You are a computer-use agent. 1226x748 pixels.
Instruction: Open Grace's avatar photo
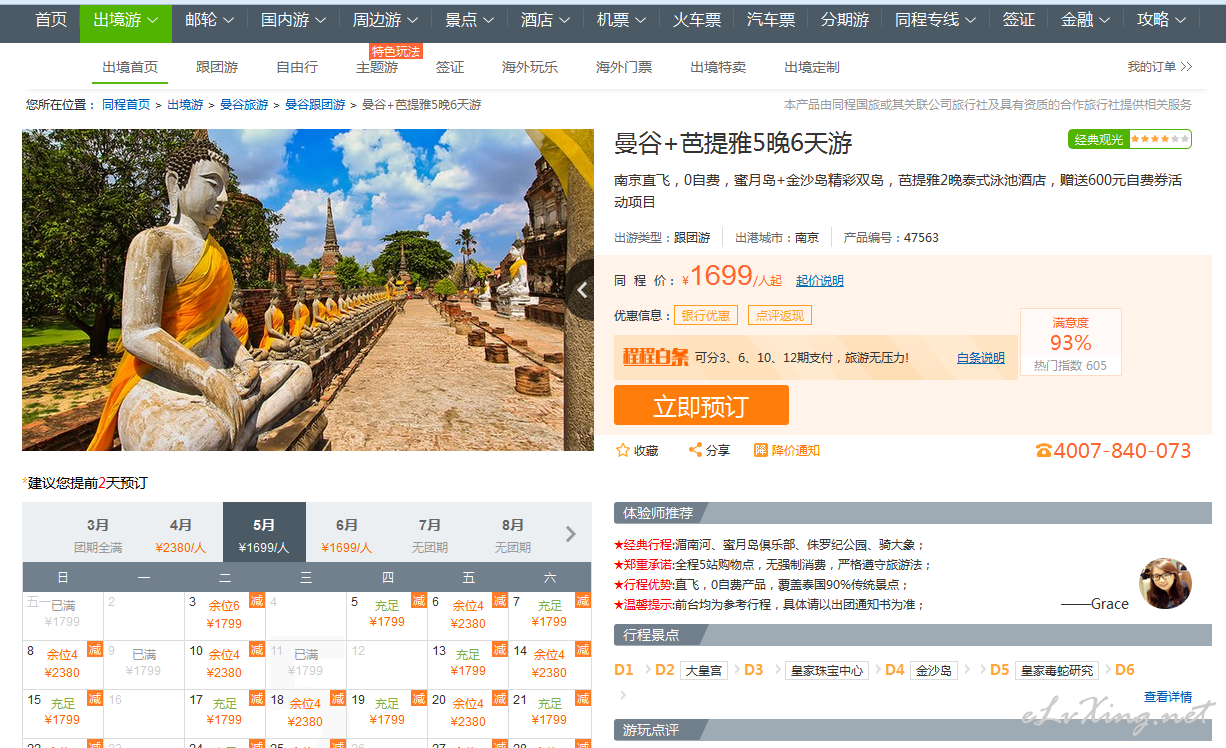pyautogui.click(x=1165, y=584)
